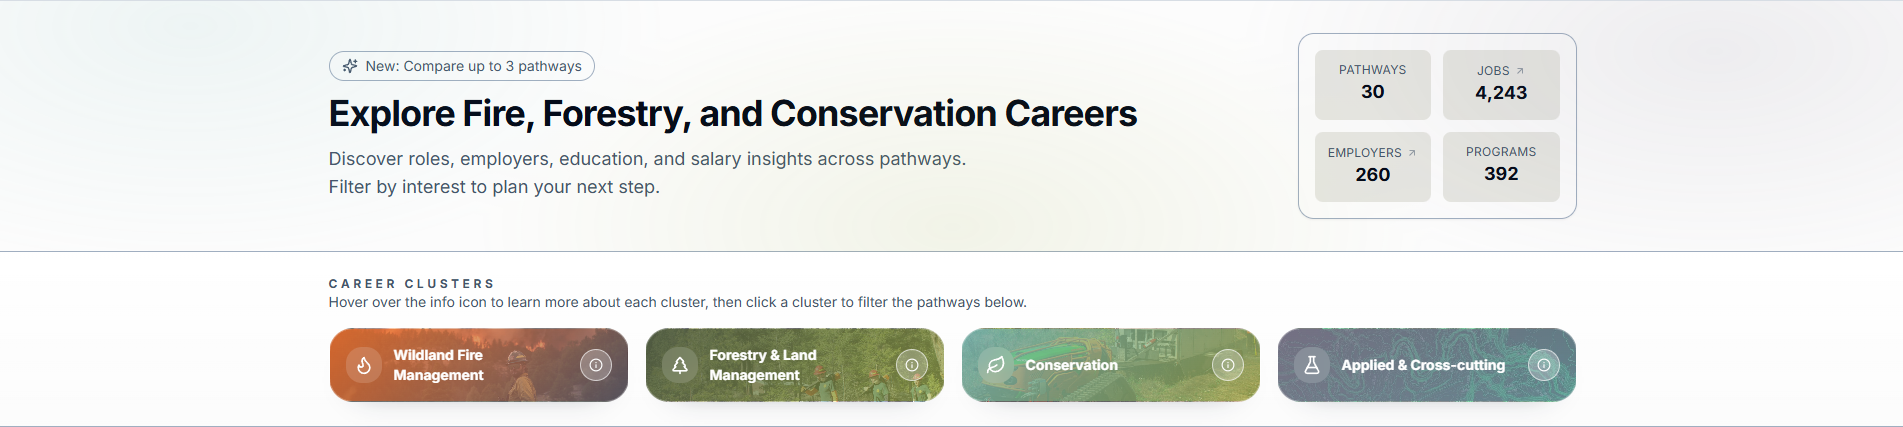Image resolution: width=1903 pixels, height=427 pixels.
Task: Choose the Applied & Cross-cutting cluster
Action: pos(1422,365)
